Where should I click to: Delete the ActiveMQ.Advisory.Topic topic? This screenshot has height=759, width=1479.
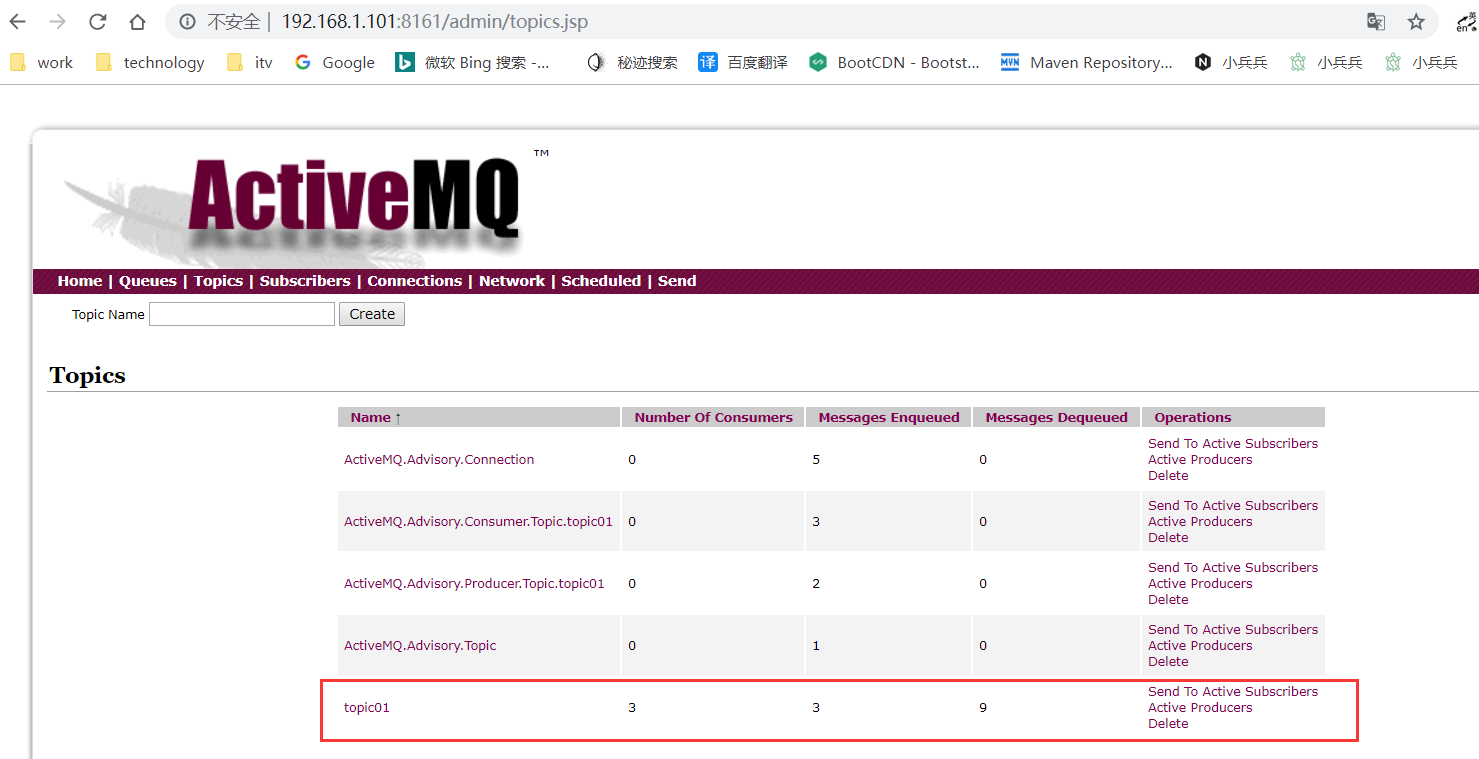[1168, 662]
